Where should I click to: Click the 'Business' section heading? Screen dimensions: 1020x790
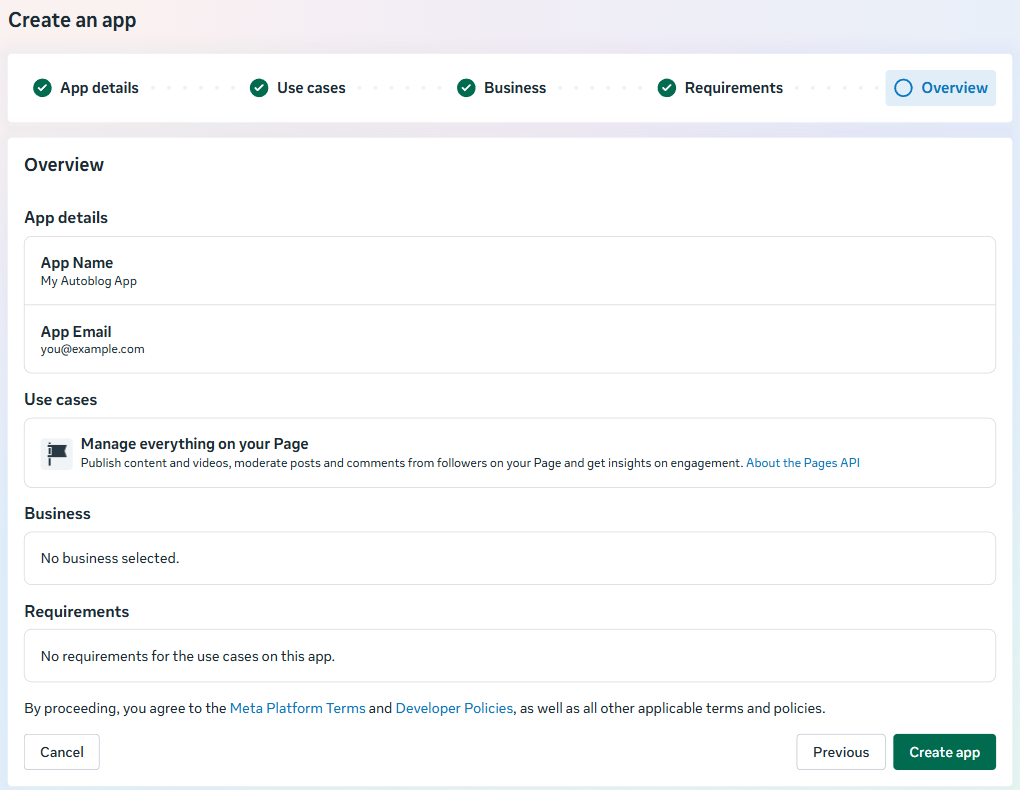point(57,513)
